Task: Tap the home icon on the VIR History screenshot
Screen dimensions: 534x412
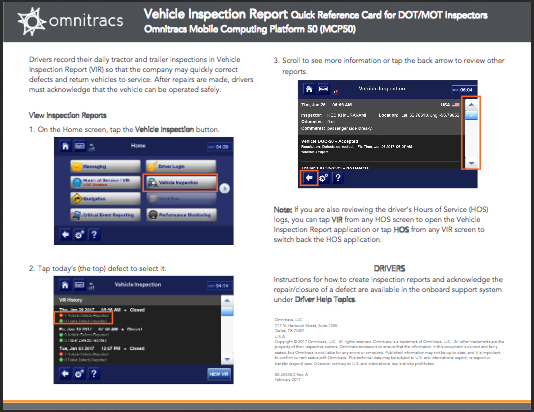Action: [x=65, y=285]
